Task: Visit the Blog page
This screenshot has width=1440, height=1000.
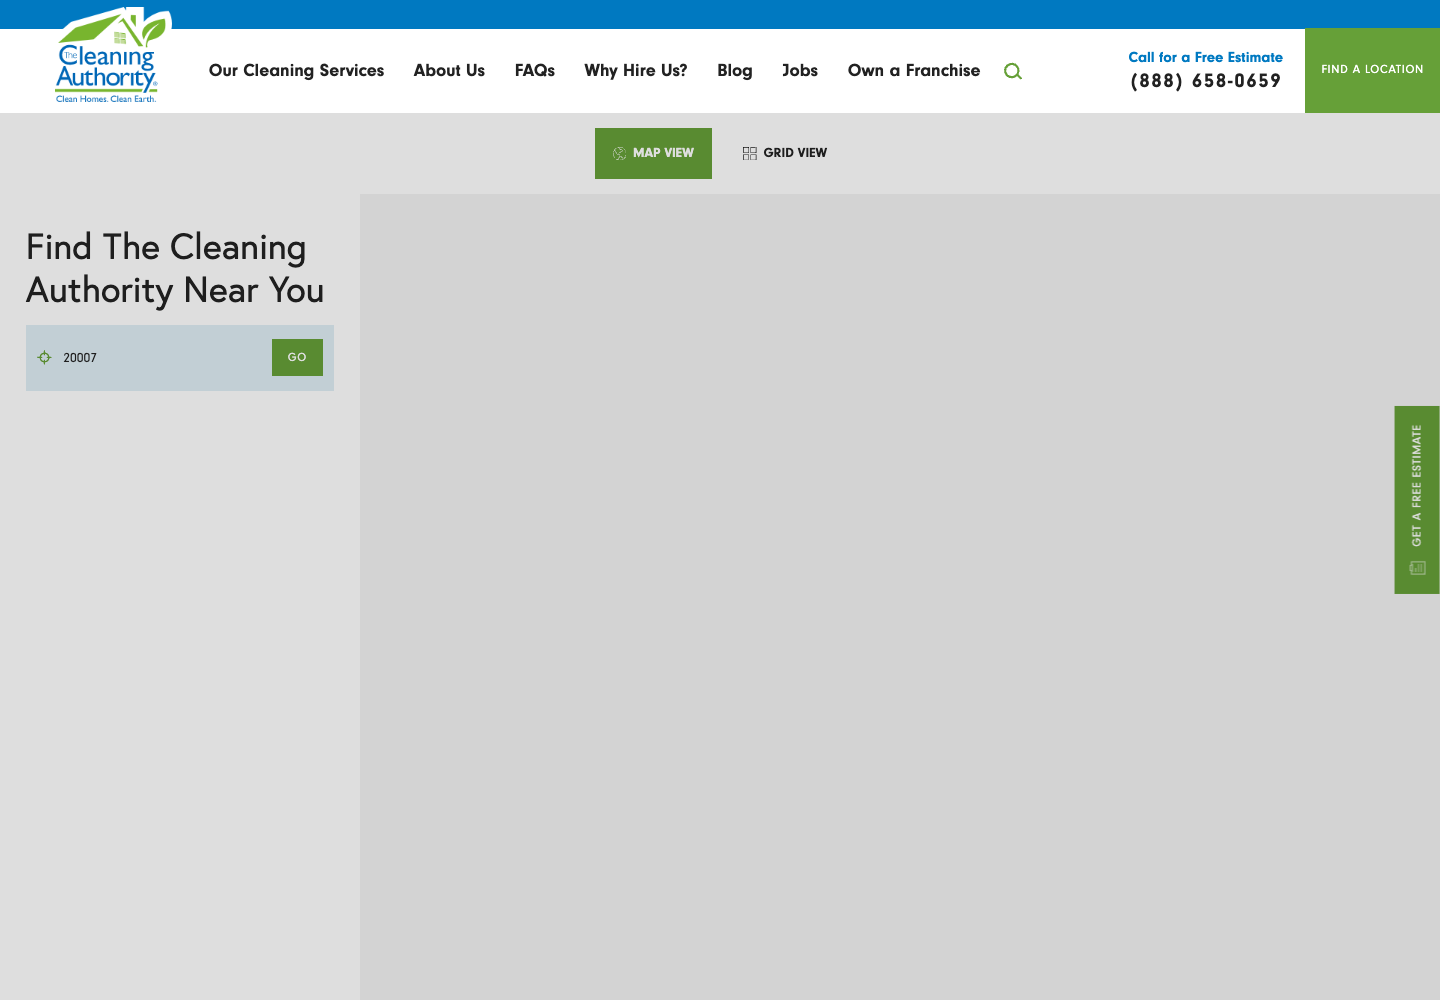Action: (x=735, y=70)
